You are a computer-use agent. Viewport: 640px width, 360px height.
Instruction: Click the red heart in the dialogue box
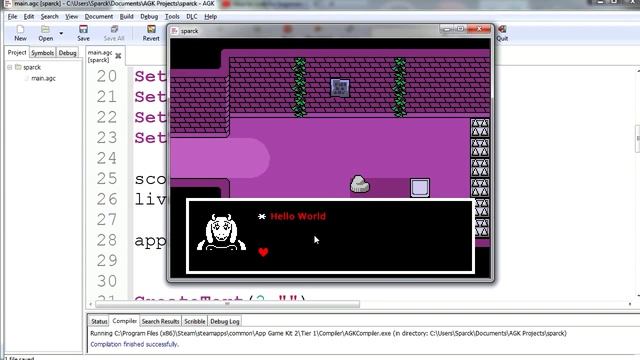[263, 252]
